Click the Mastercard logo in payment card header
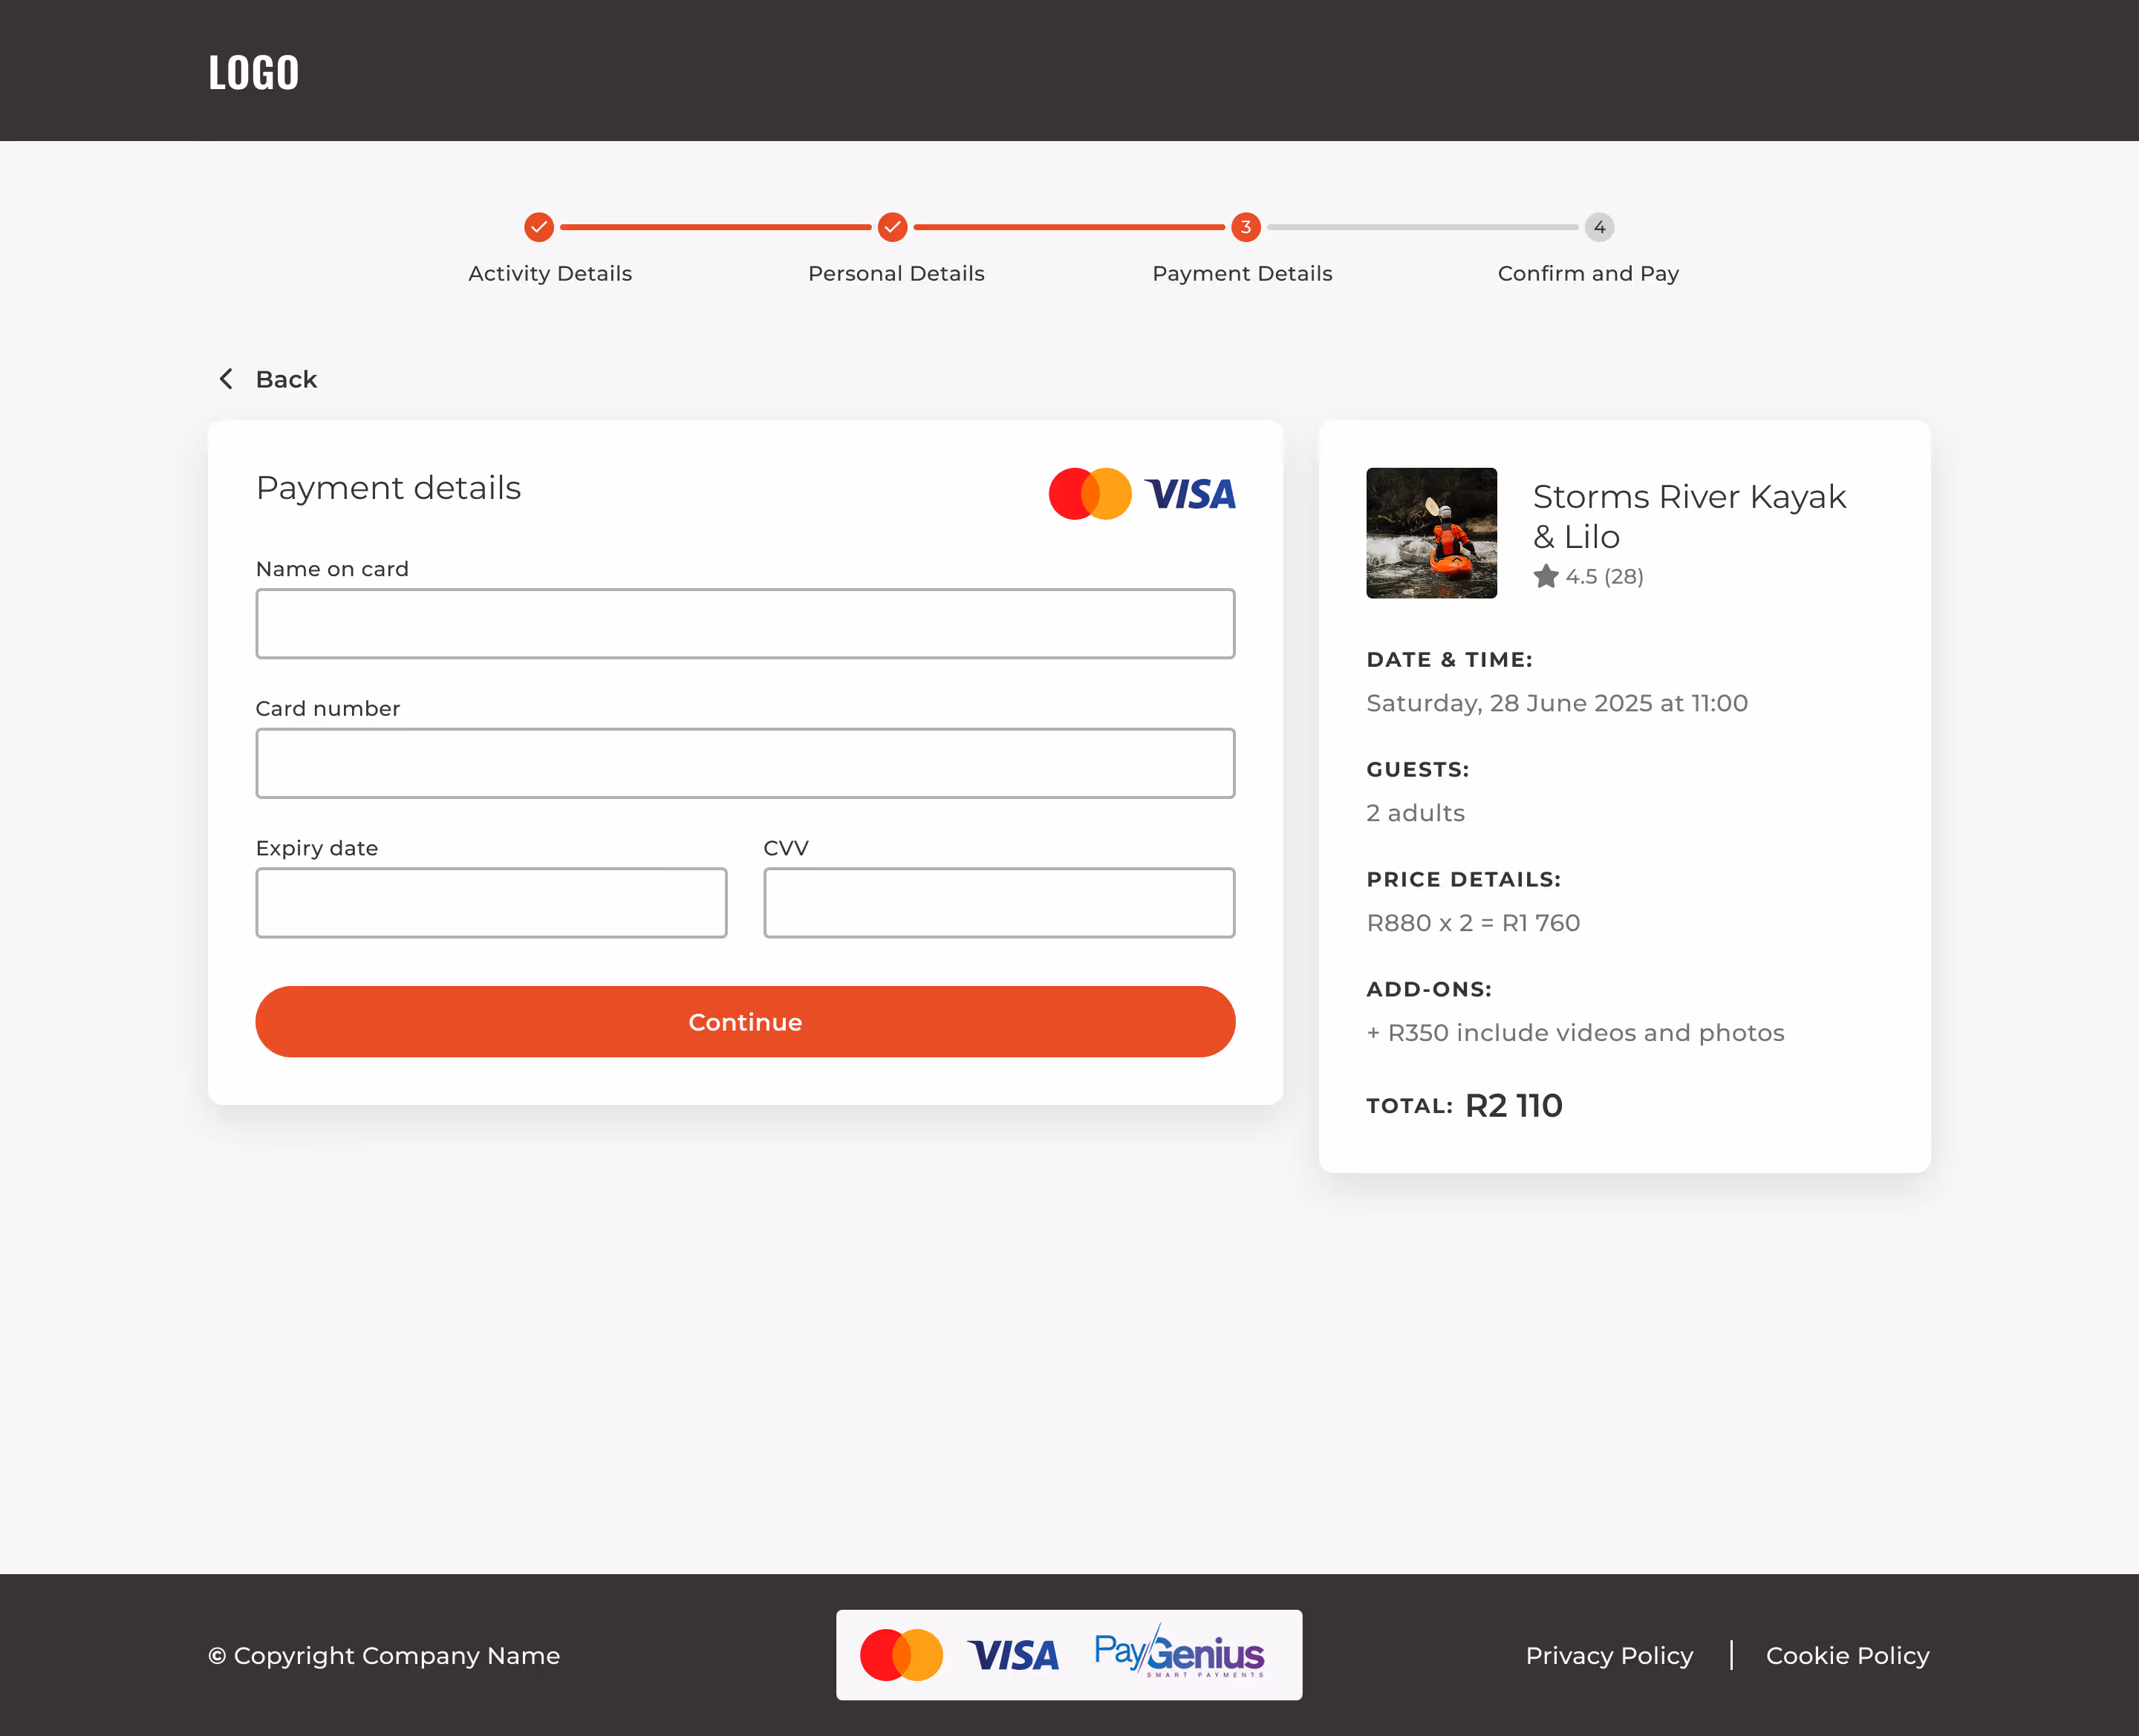 coord(1089,494)
